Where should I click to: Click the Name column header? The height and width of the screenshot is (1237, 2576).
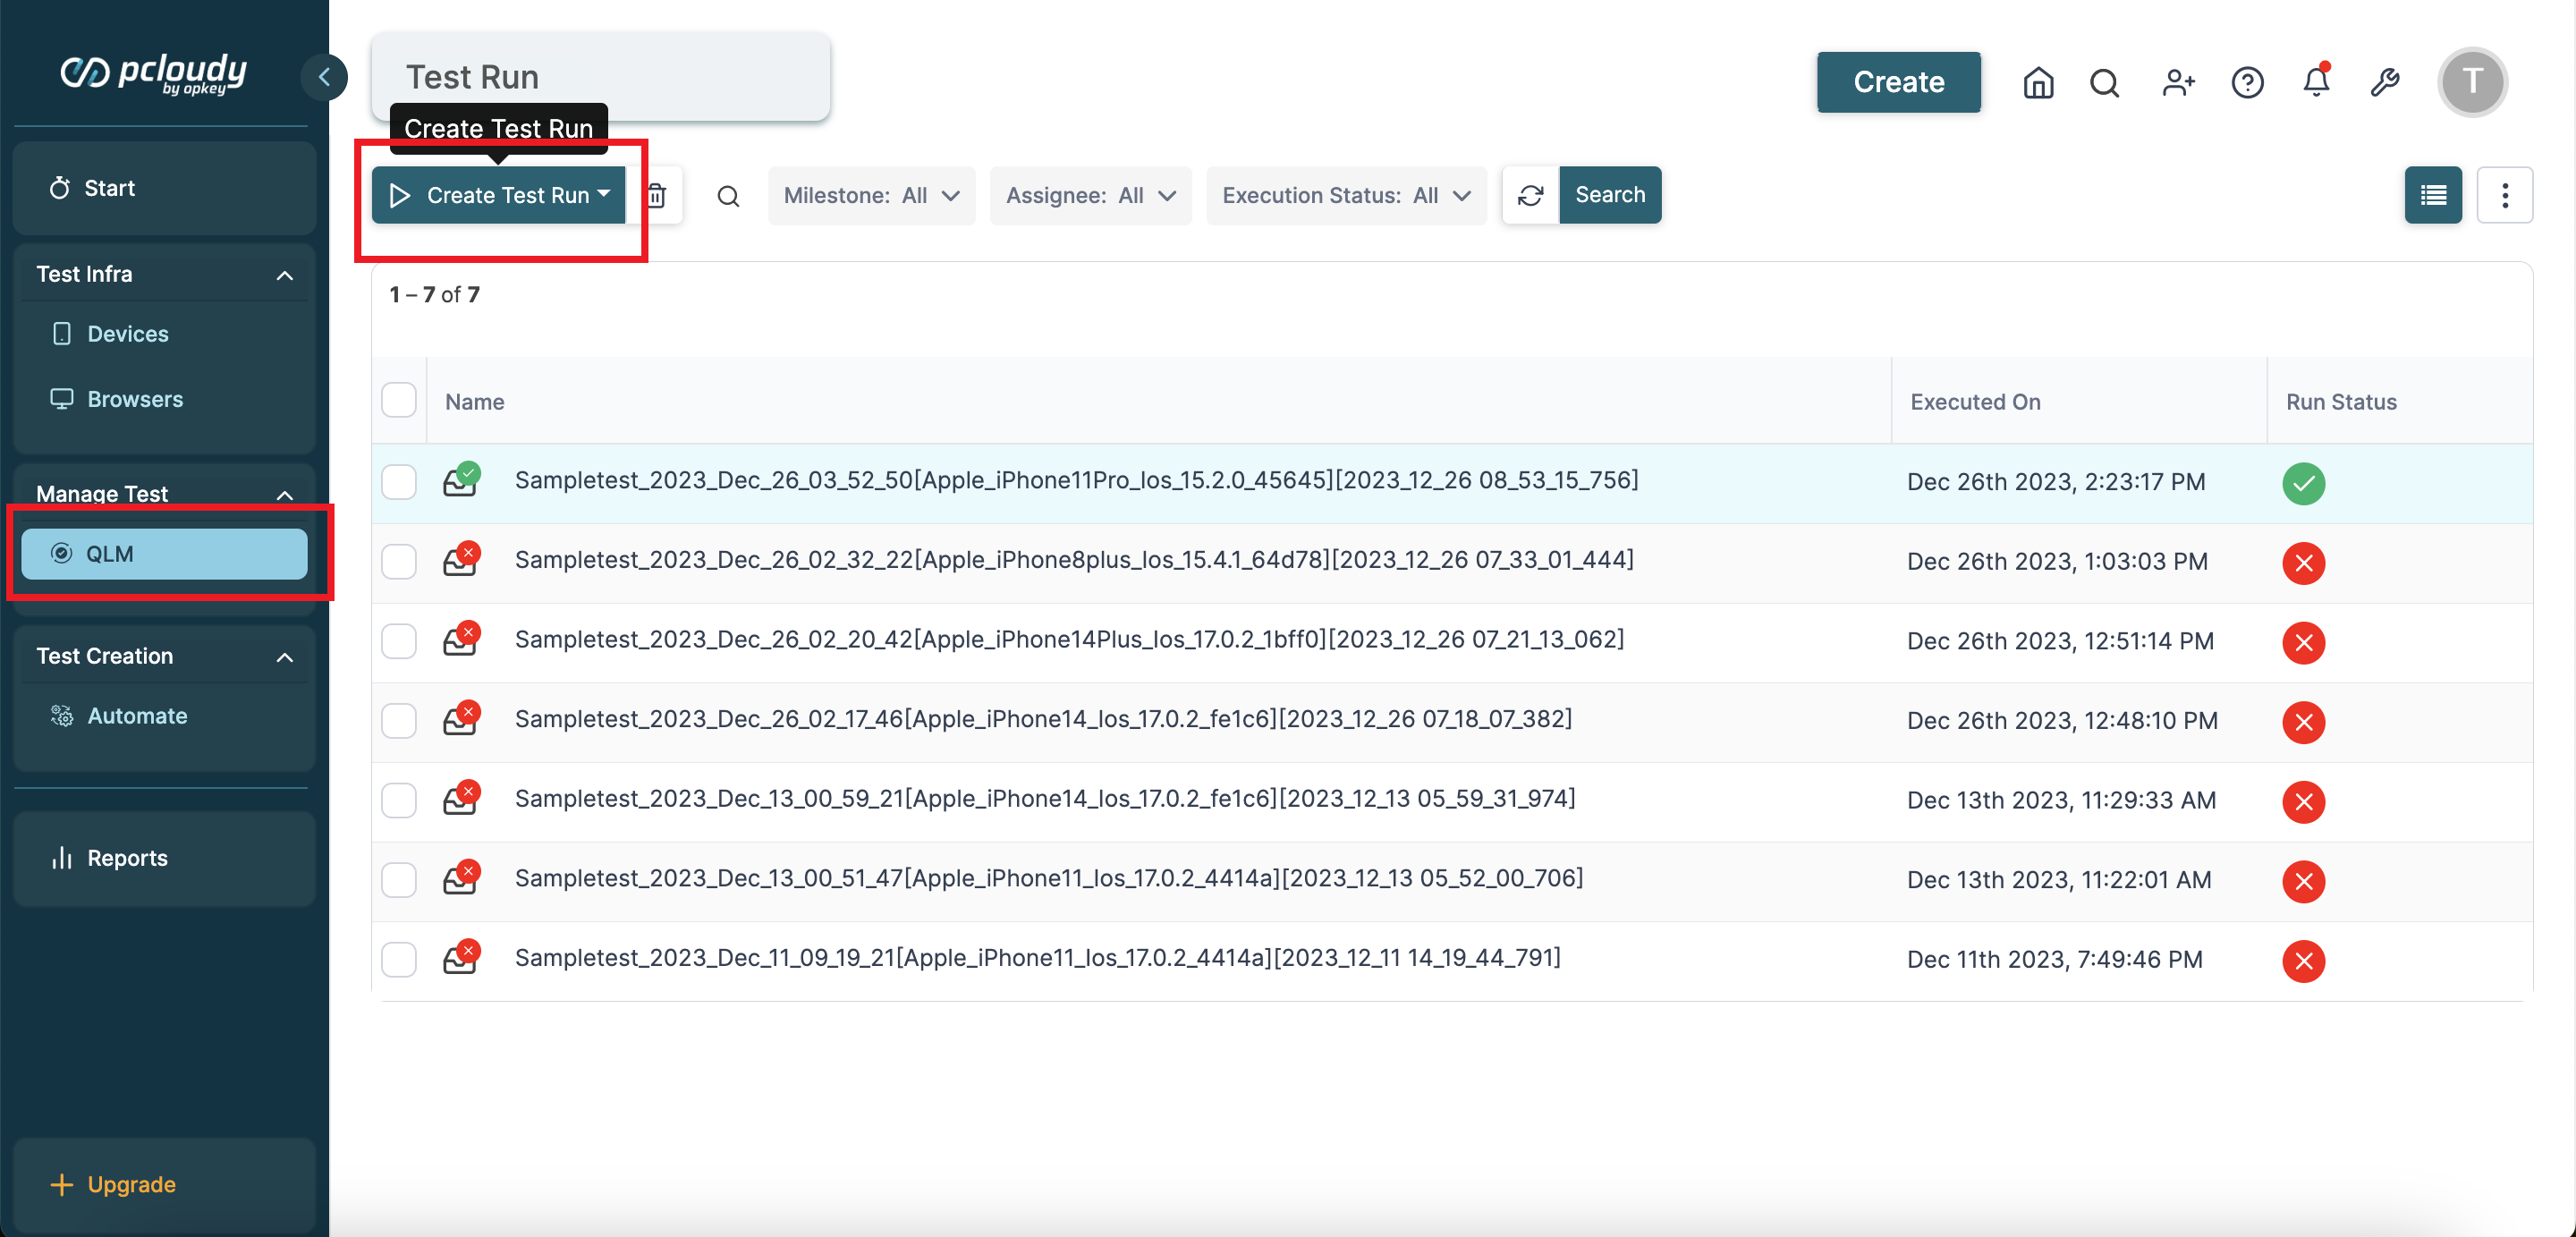(x=474, y=402)
